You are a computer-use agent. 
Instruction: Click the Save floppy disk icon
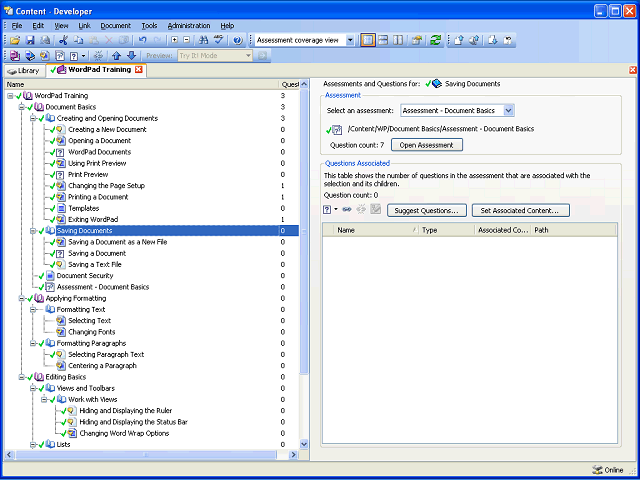(30, 40)
